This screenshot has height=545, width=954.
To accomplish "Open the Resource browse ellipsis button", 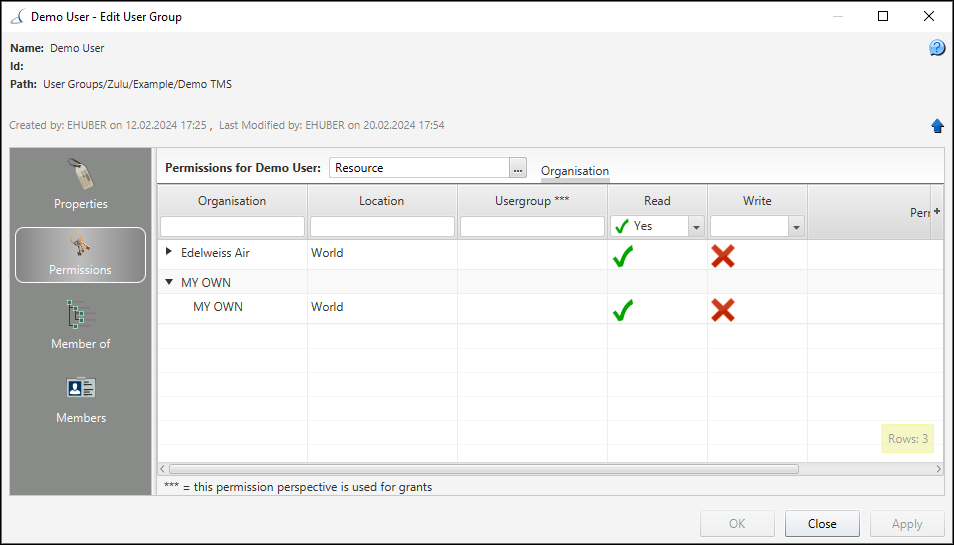I will click(518, 168).
